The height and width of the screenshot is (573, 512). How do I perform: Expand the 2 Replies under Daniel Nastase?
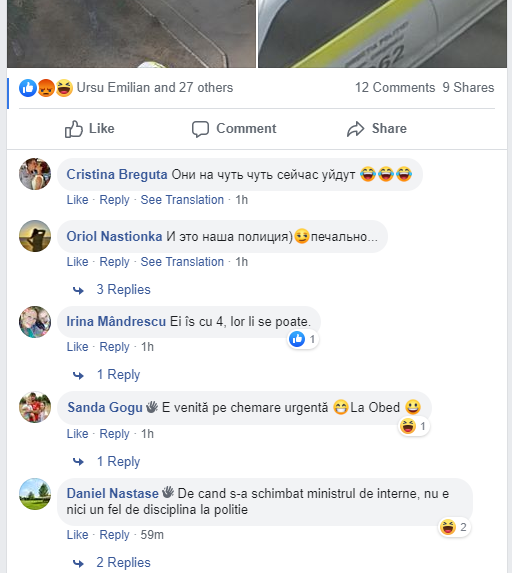click(x=124, y=563)
